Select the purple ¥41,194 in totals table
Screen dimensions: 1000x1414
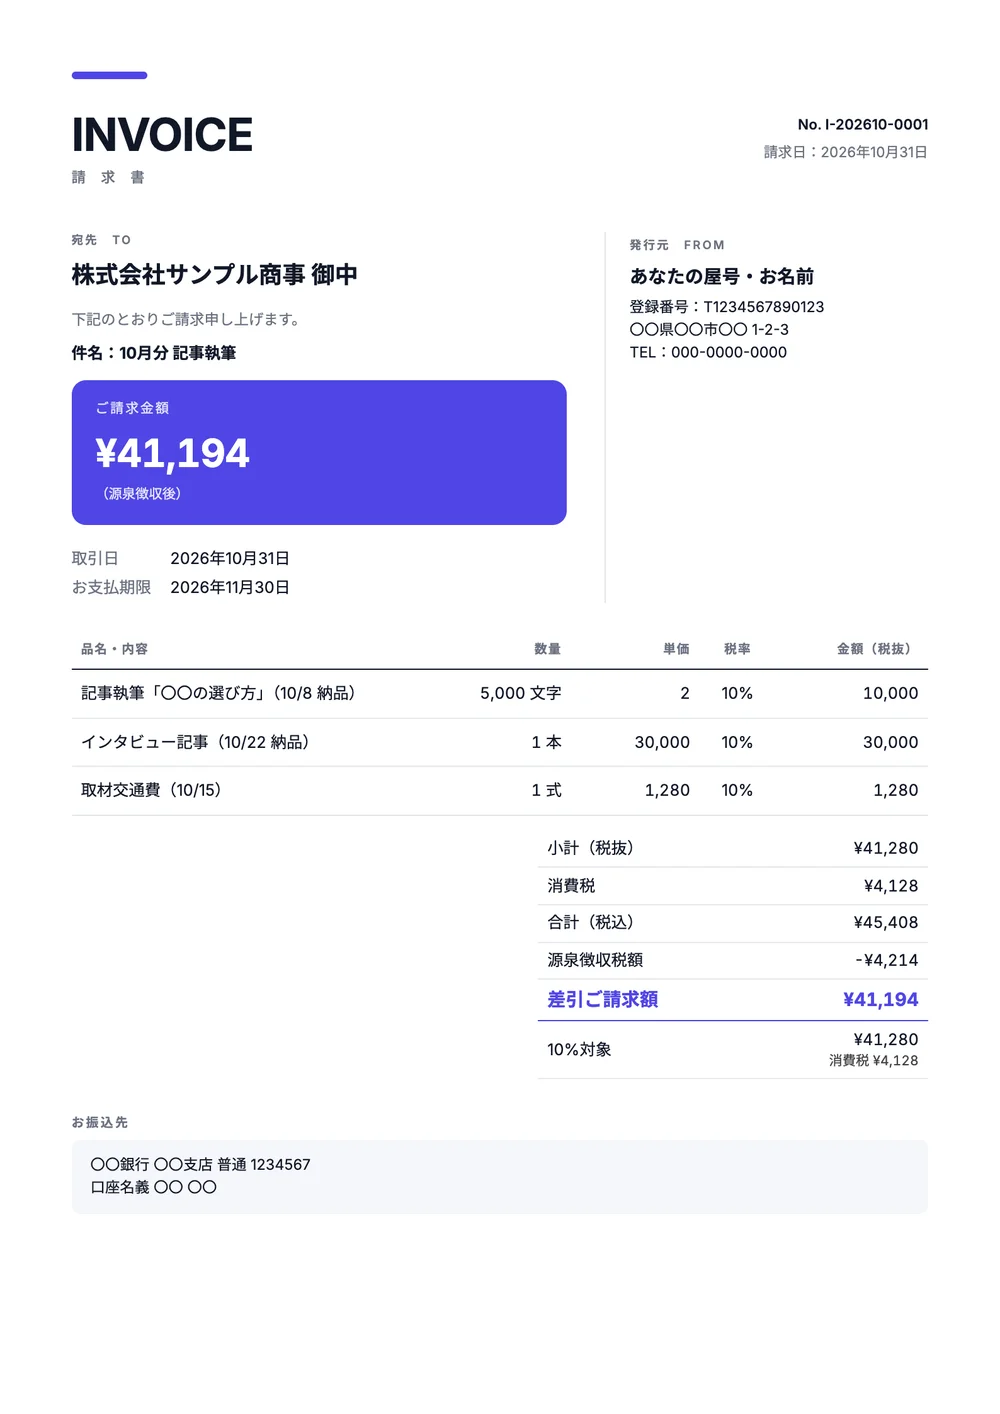pos(881,999)
